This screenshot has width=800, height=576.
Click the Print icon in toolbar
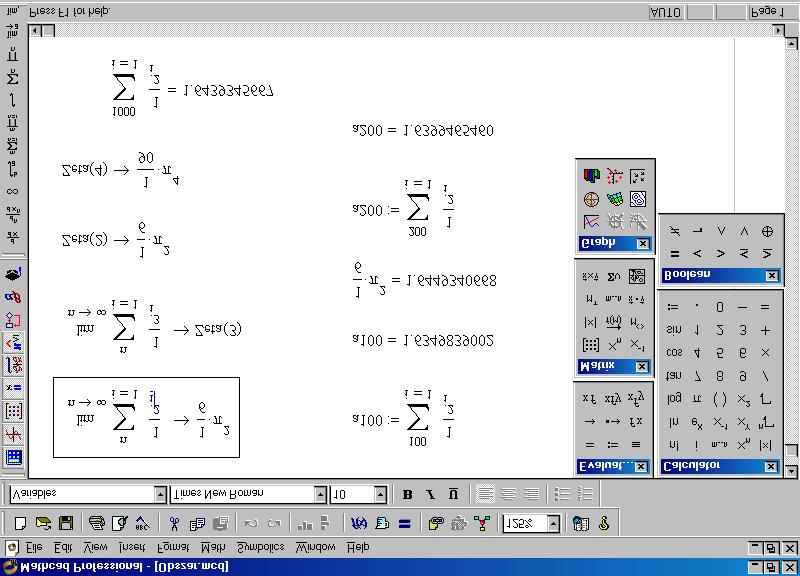pos(96,523)
